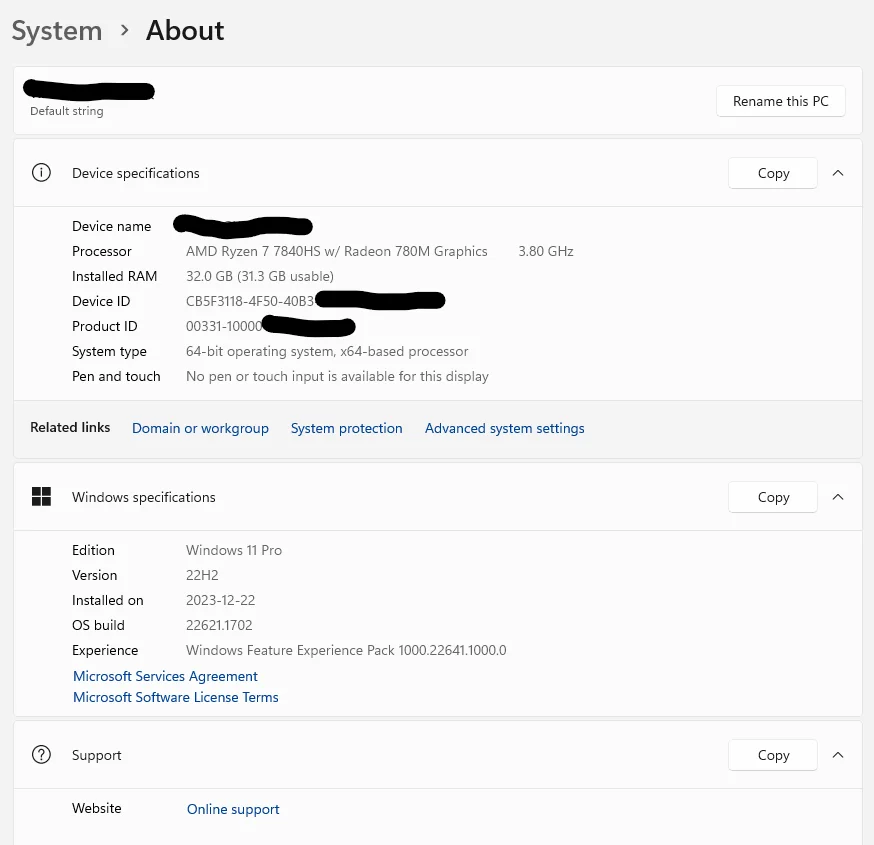Click the Support question mark icon
874x845 pixels.
pyautogui.click(x=41, y=755)
